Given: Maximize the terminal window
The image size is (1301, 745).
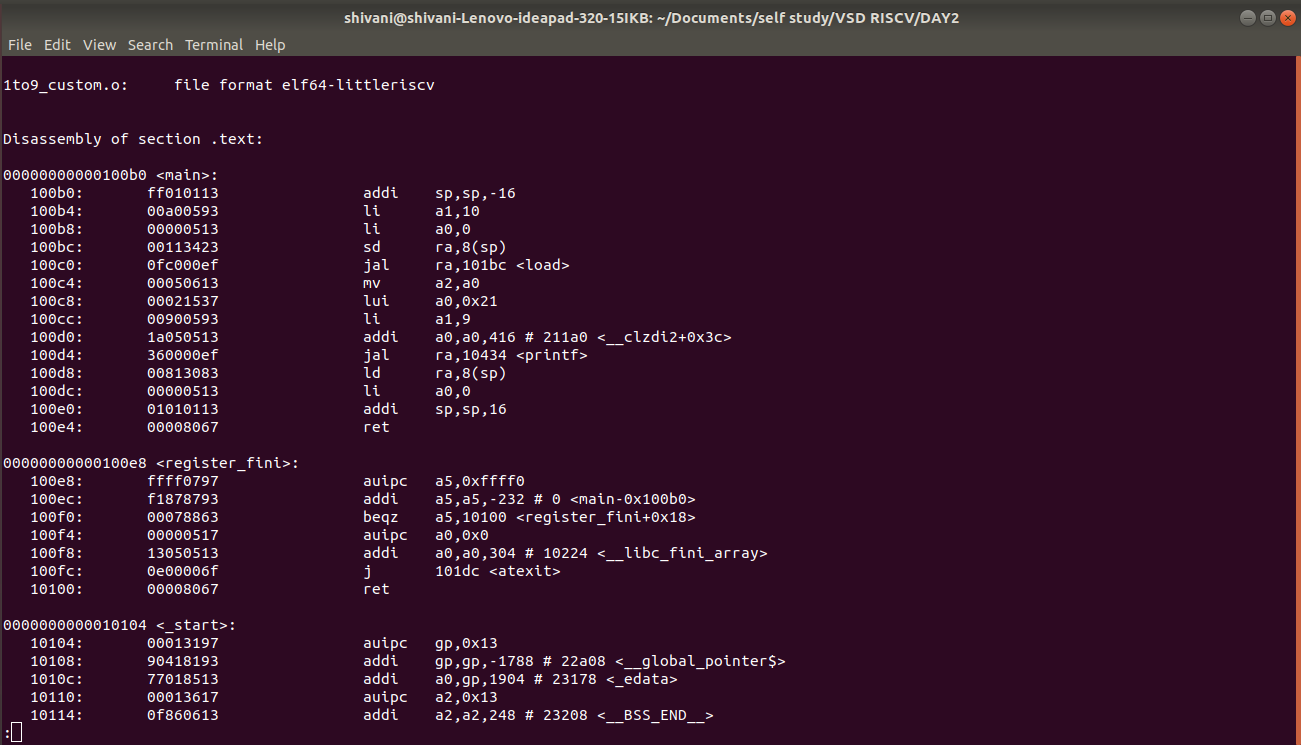Looking at the screenshot, I should 1266,17.
